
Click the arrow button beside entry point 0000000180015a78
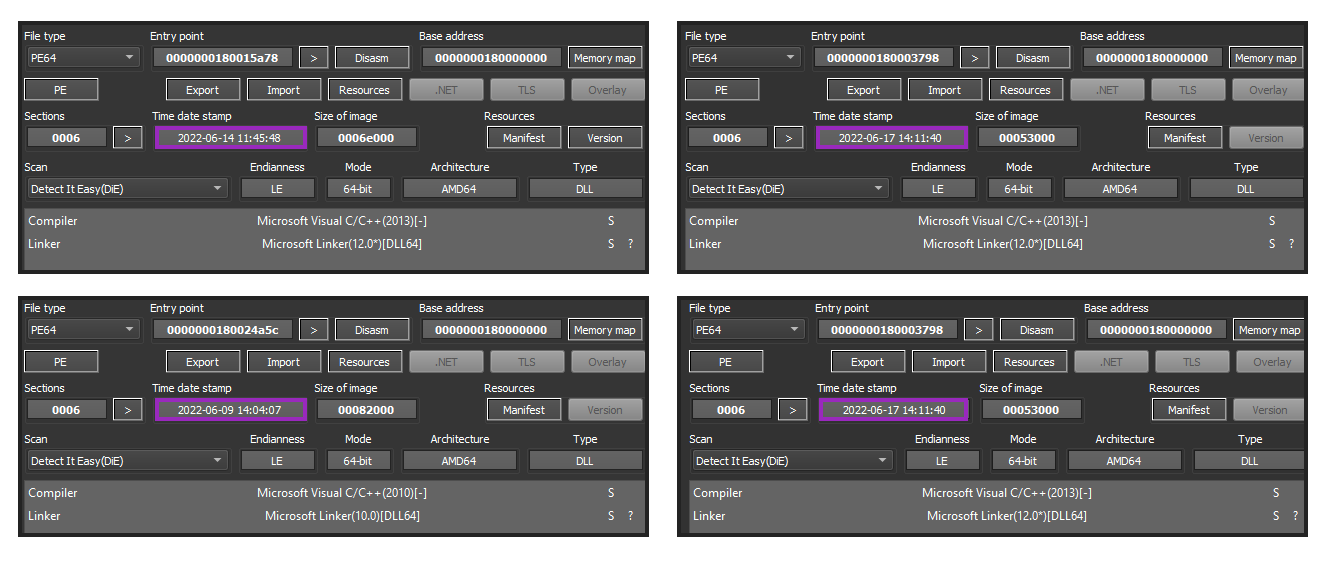pyautogui.click(x=313, y=58)
